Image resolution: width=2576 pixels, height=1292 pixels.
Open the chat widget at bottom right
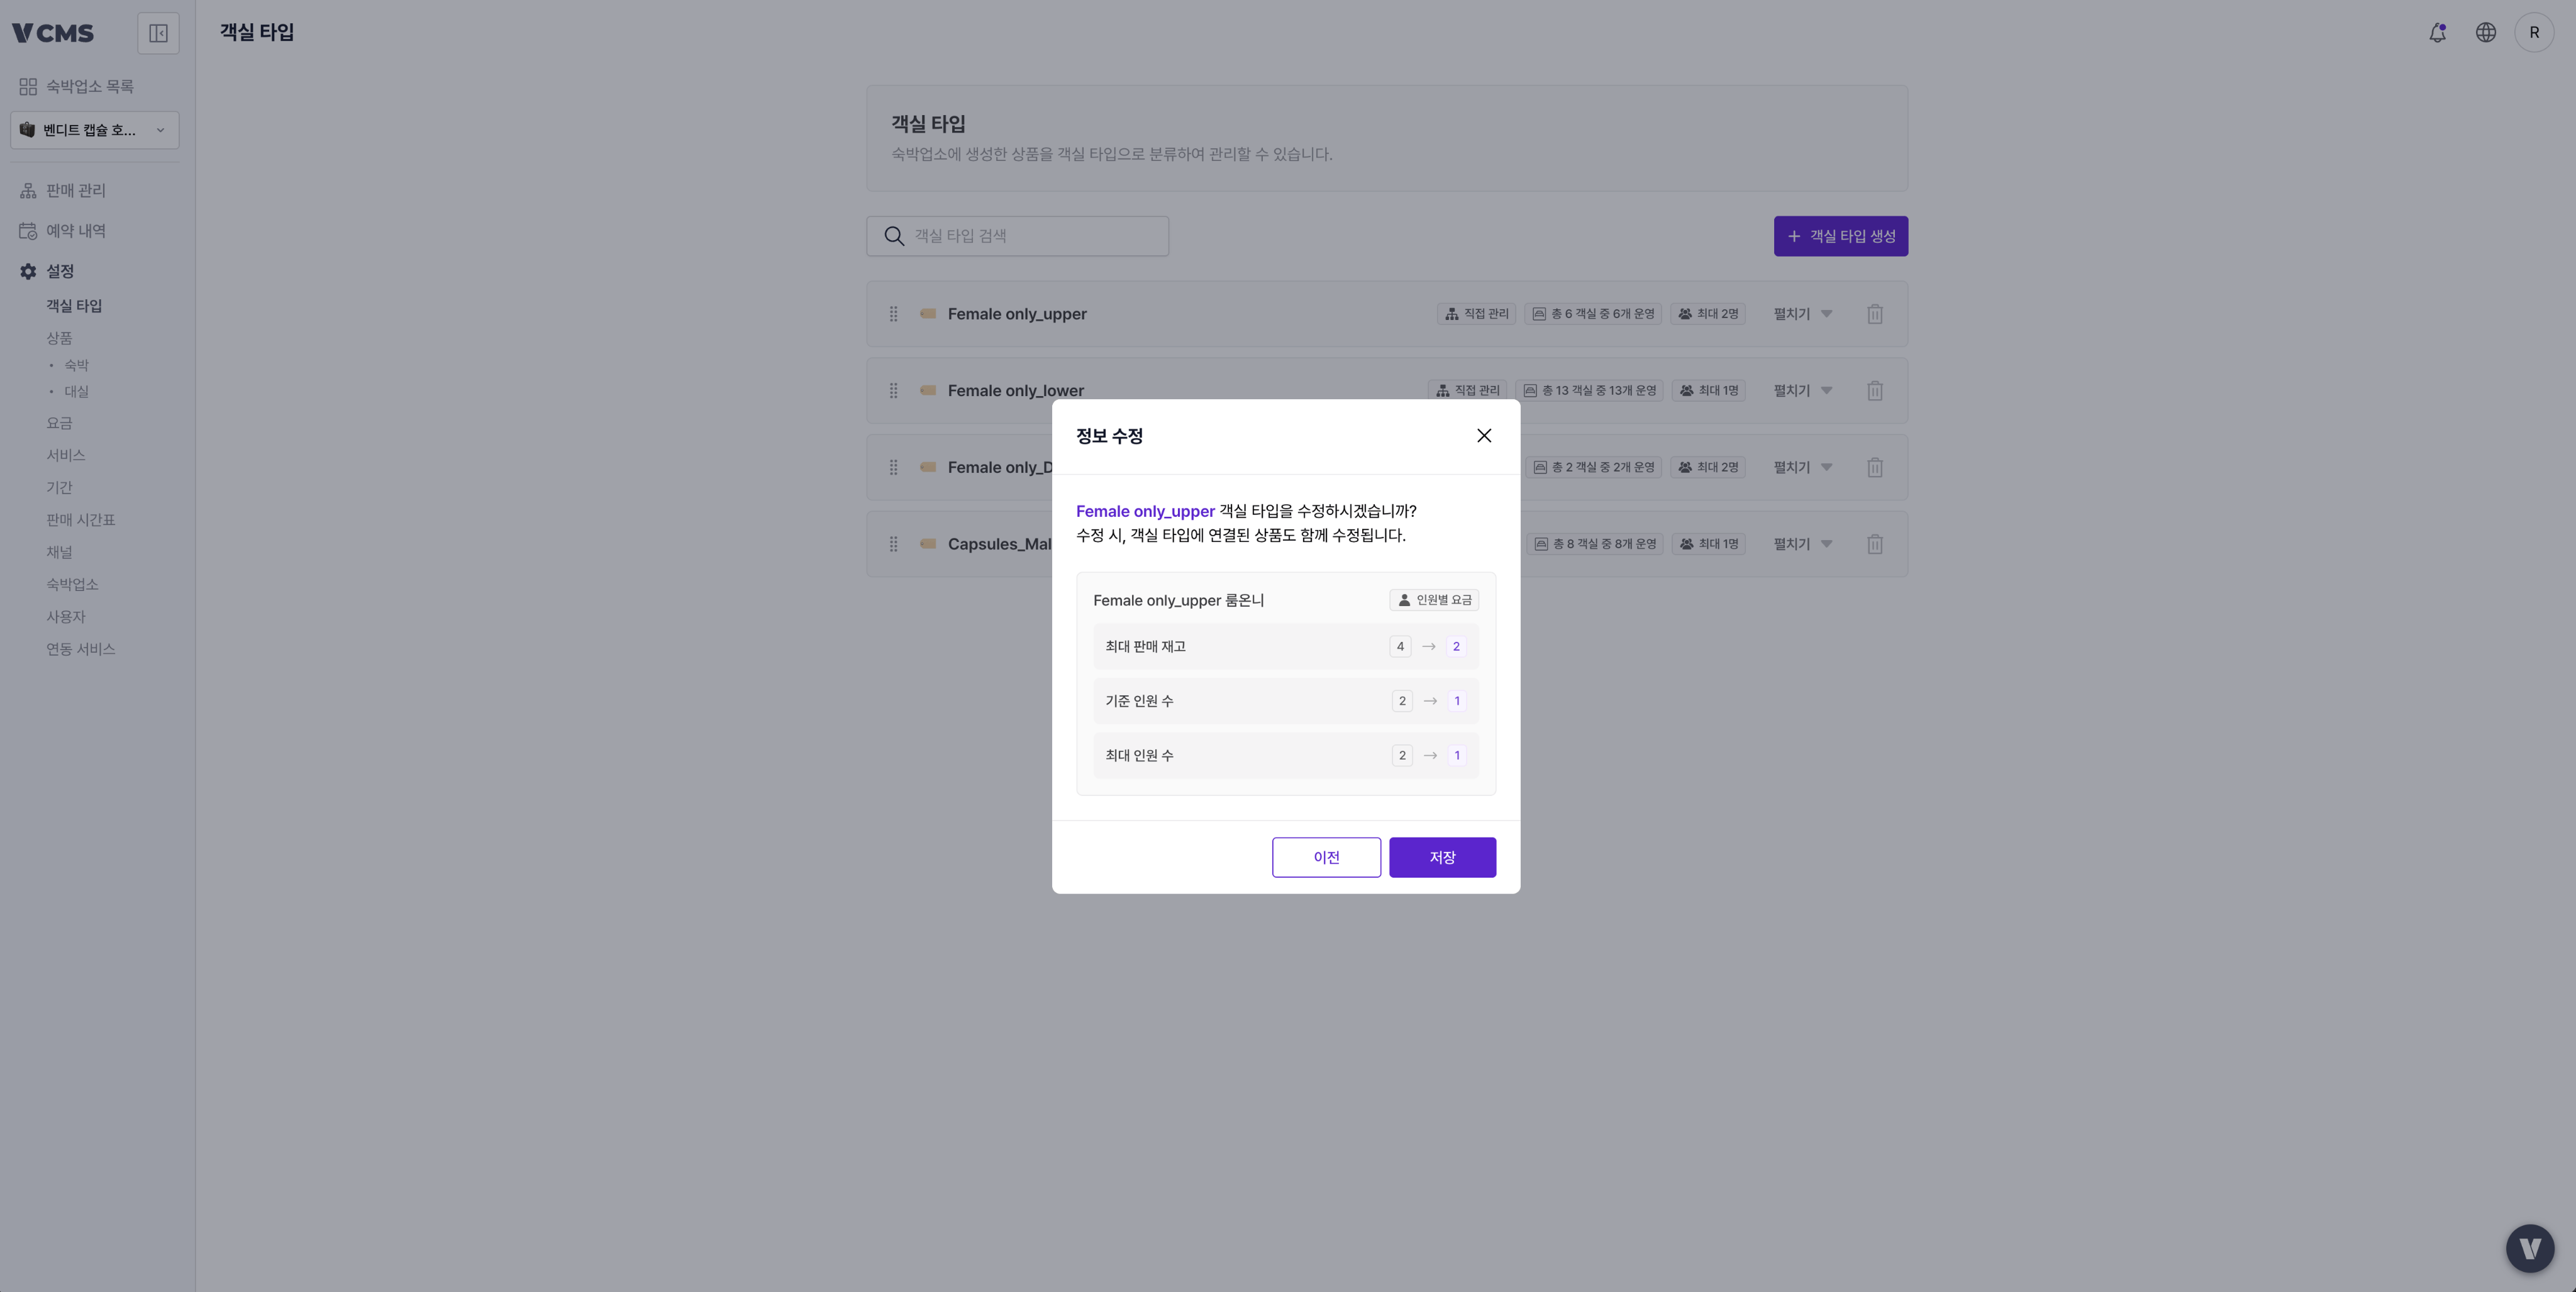point(2530,1248)
